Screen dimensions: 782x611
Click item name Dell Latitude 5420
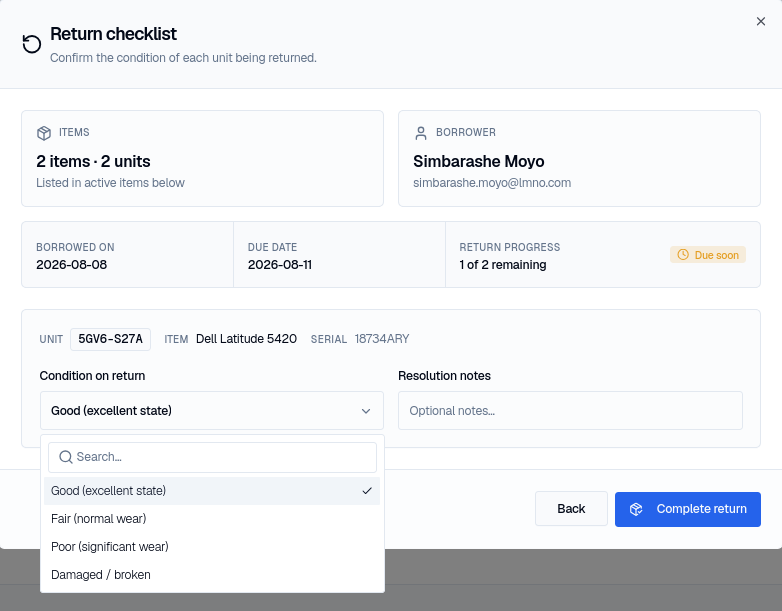click(246, 339)
